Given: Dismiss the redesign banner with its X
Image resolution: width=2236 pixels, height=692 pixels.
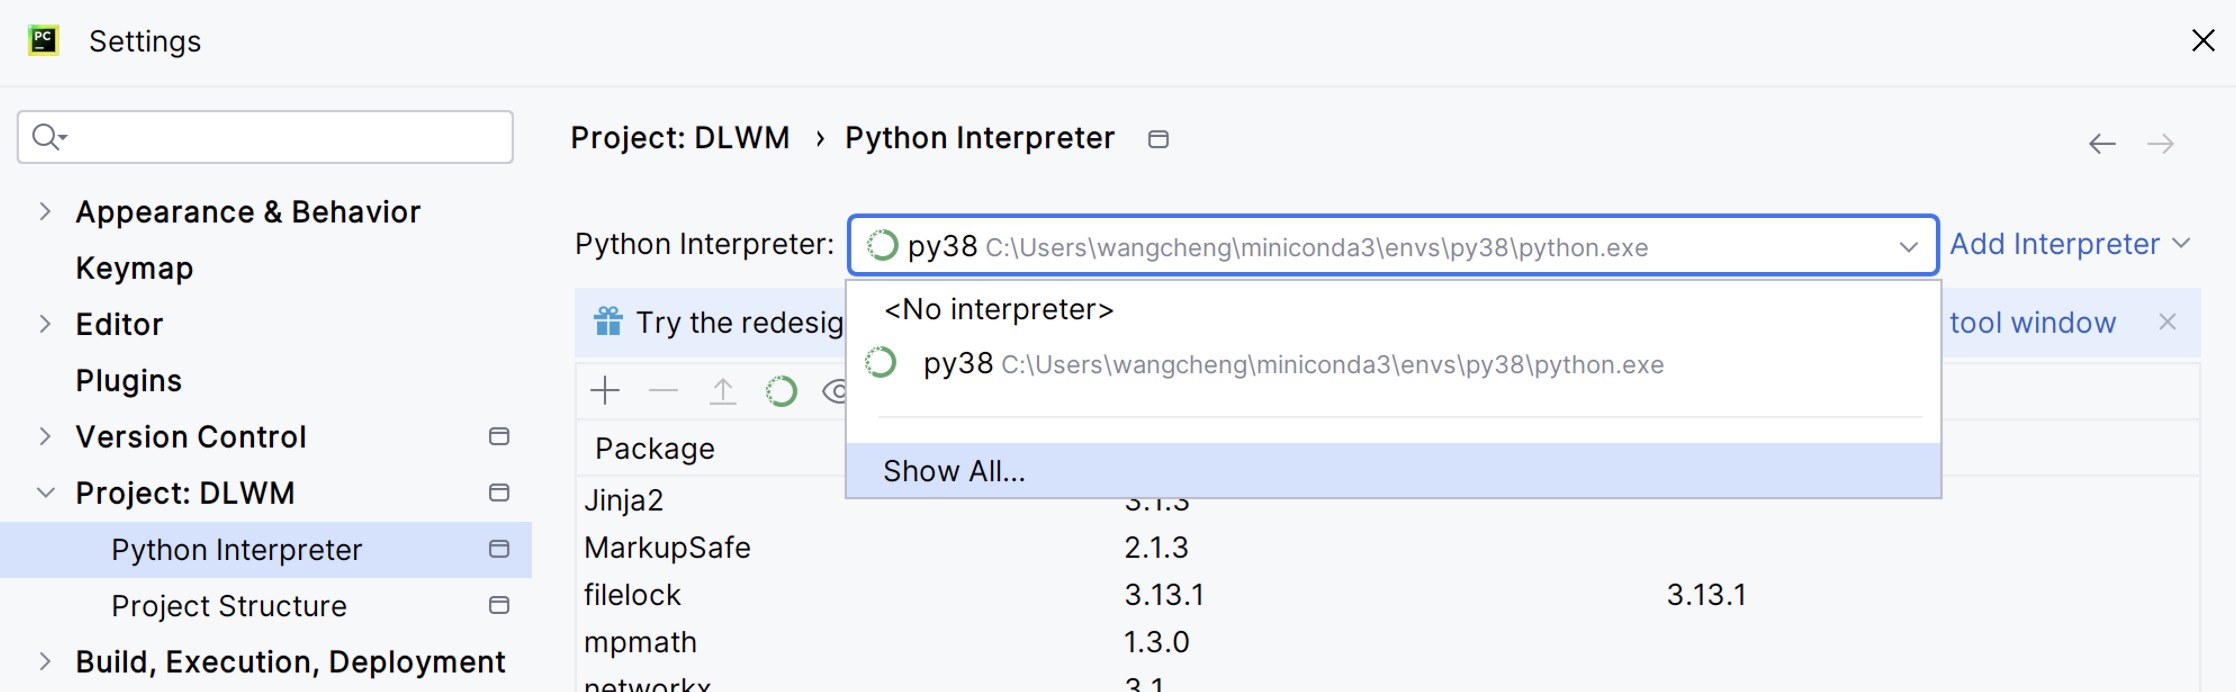Looking at the screenshot, I should (2167, 322).
